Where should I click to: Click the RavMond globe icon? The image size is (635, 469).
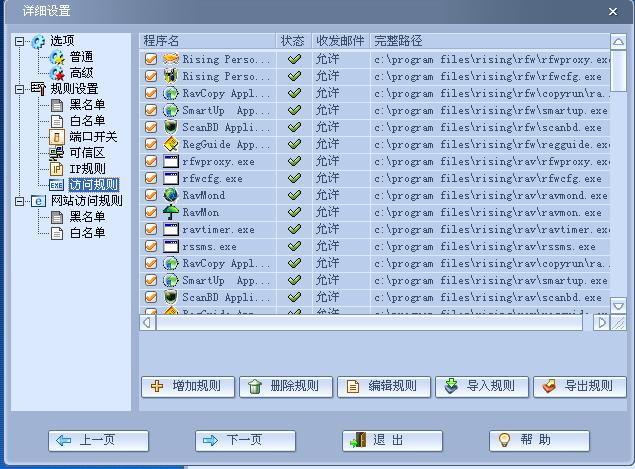tap(171, 195)
